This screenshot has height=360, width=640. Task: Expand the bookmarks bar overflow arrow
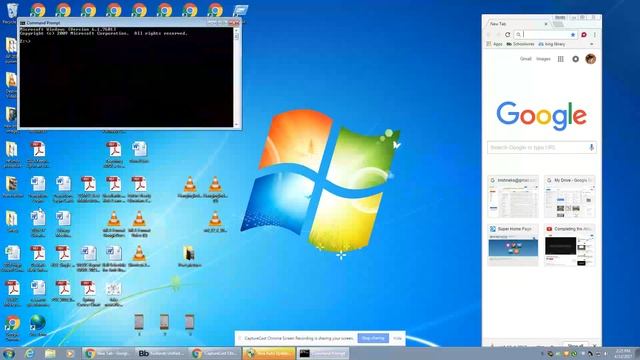(x=591, y=44)
